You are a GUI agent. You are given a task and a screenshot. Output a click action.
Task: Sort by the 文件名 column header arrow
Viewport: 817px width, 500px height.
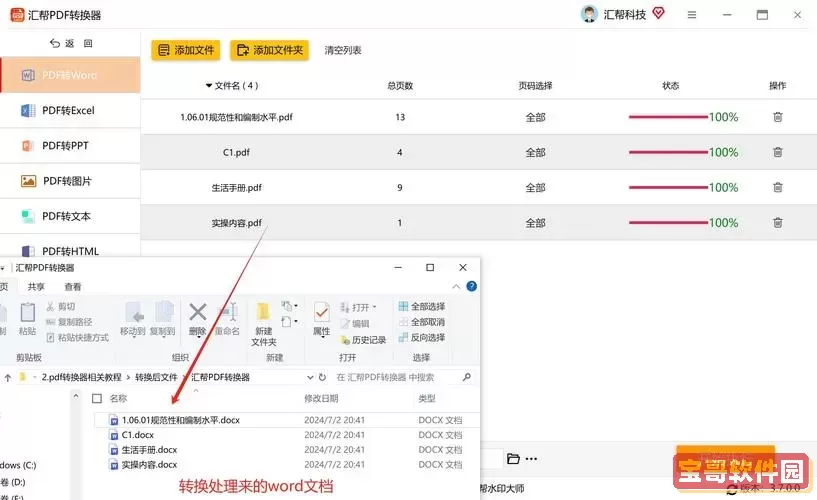pos(209,85)
